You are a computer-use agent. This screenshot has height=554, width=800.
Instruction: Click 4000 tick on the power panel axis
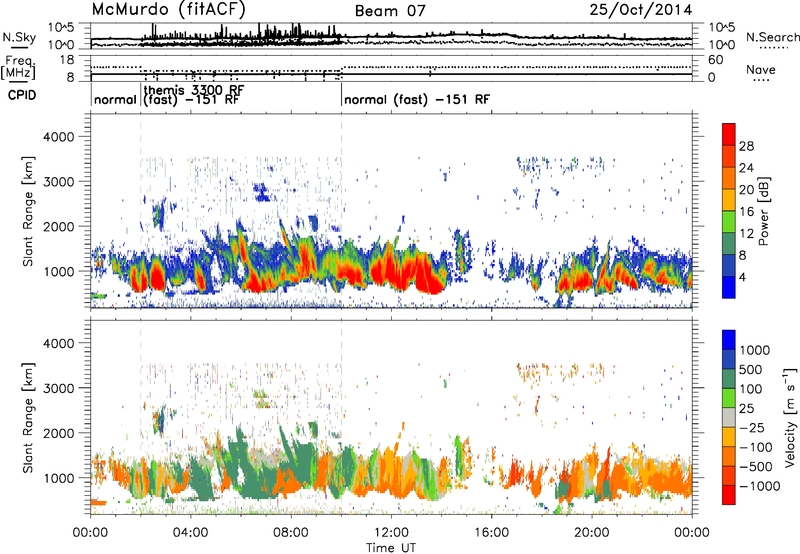(x=58, y=137)
